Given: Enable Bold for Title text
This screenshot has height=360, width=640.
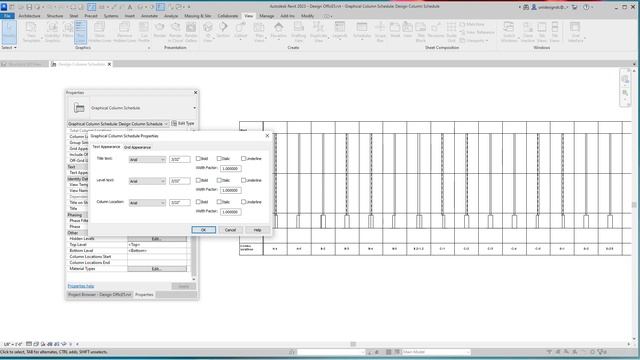Looking at the screenshot, I should click(x=198, y=158).
